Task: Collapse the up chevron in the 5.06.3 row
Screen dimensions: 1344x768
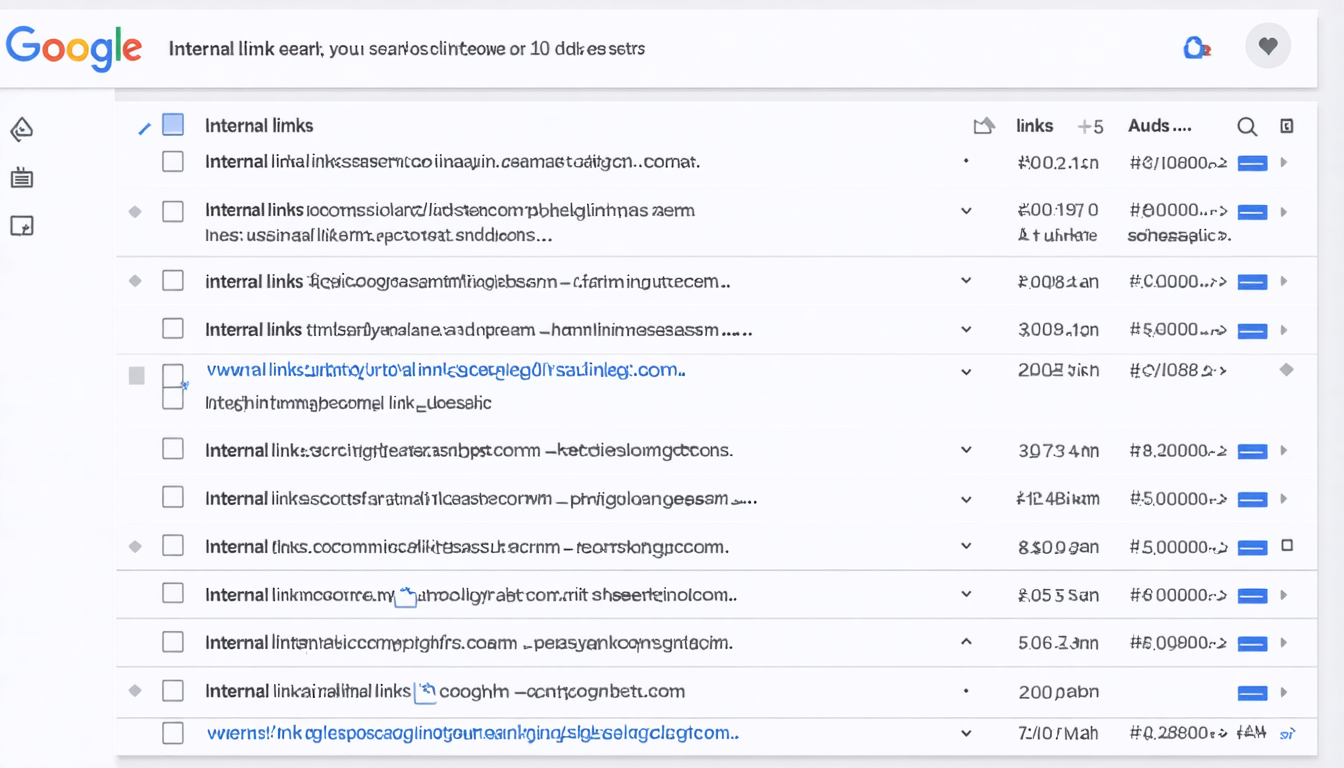Action: tap(966, 642)
